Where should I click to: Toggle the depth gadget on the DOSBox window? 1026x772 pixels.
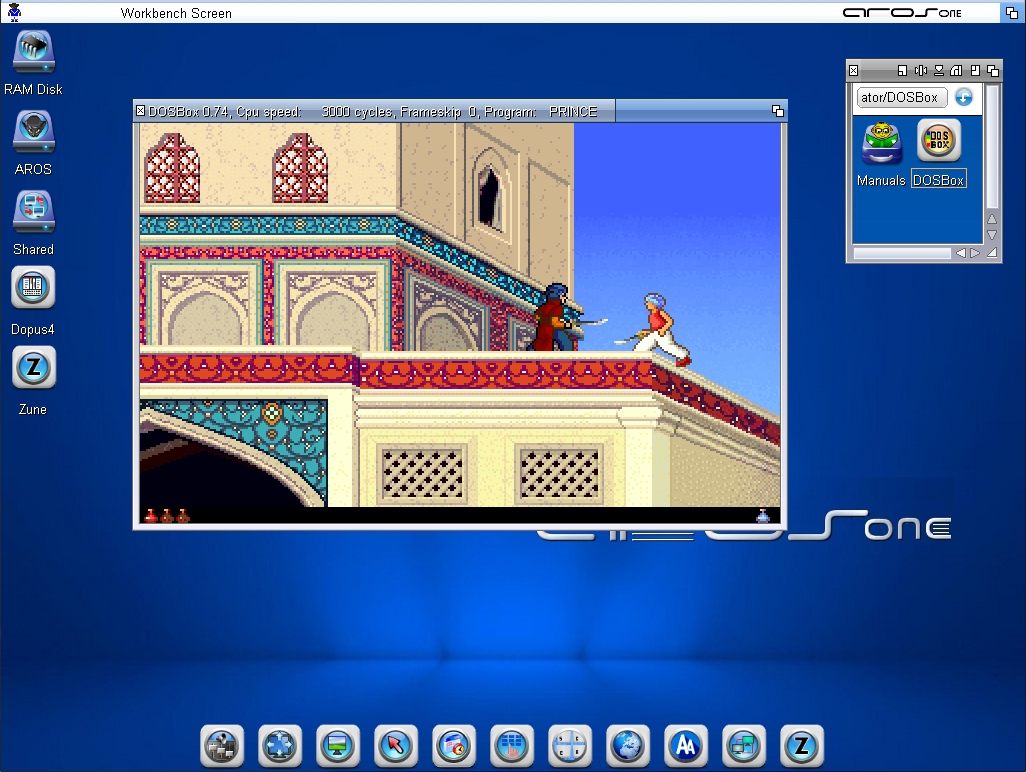pyautogui.click(x=777, y=110)
